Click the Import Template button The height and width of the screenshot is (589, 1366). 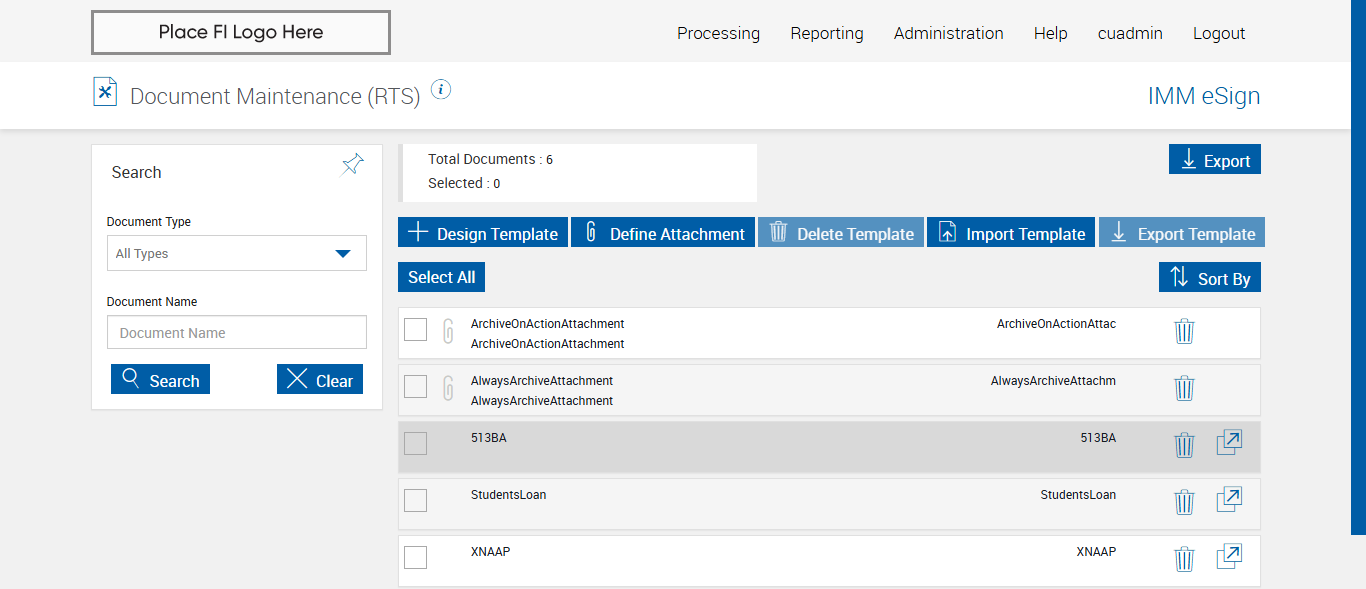coord(1011,233)
